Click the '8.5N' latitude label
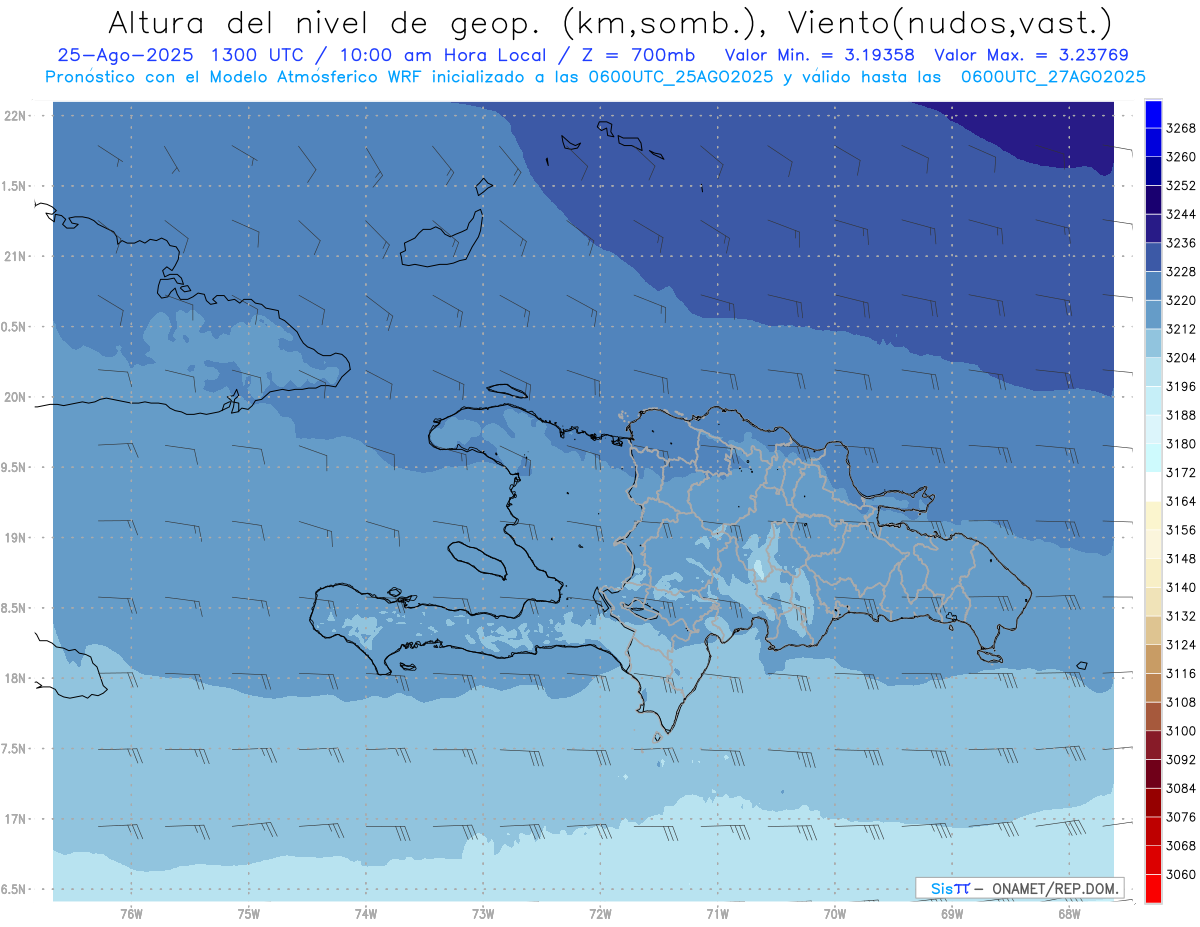 [13, 608]
